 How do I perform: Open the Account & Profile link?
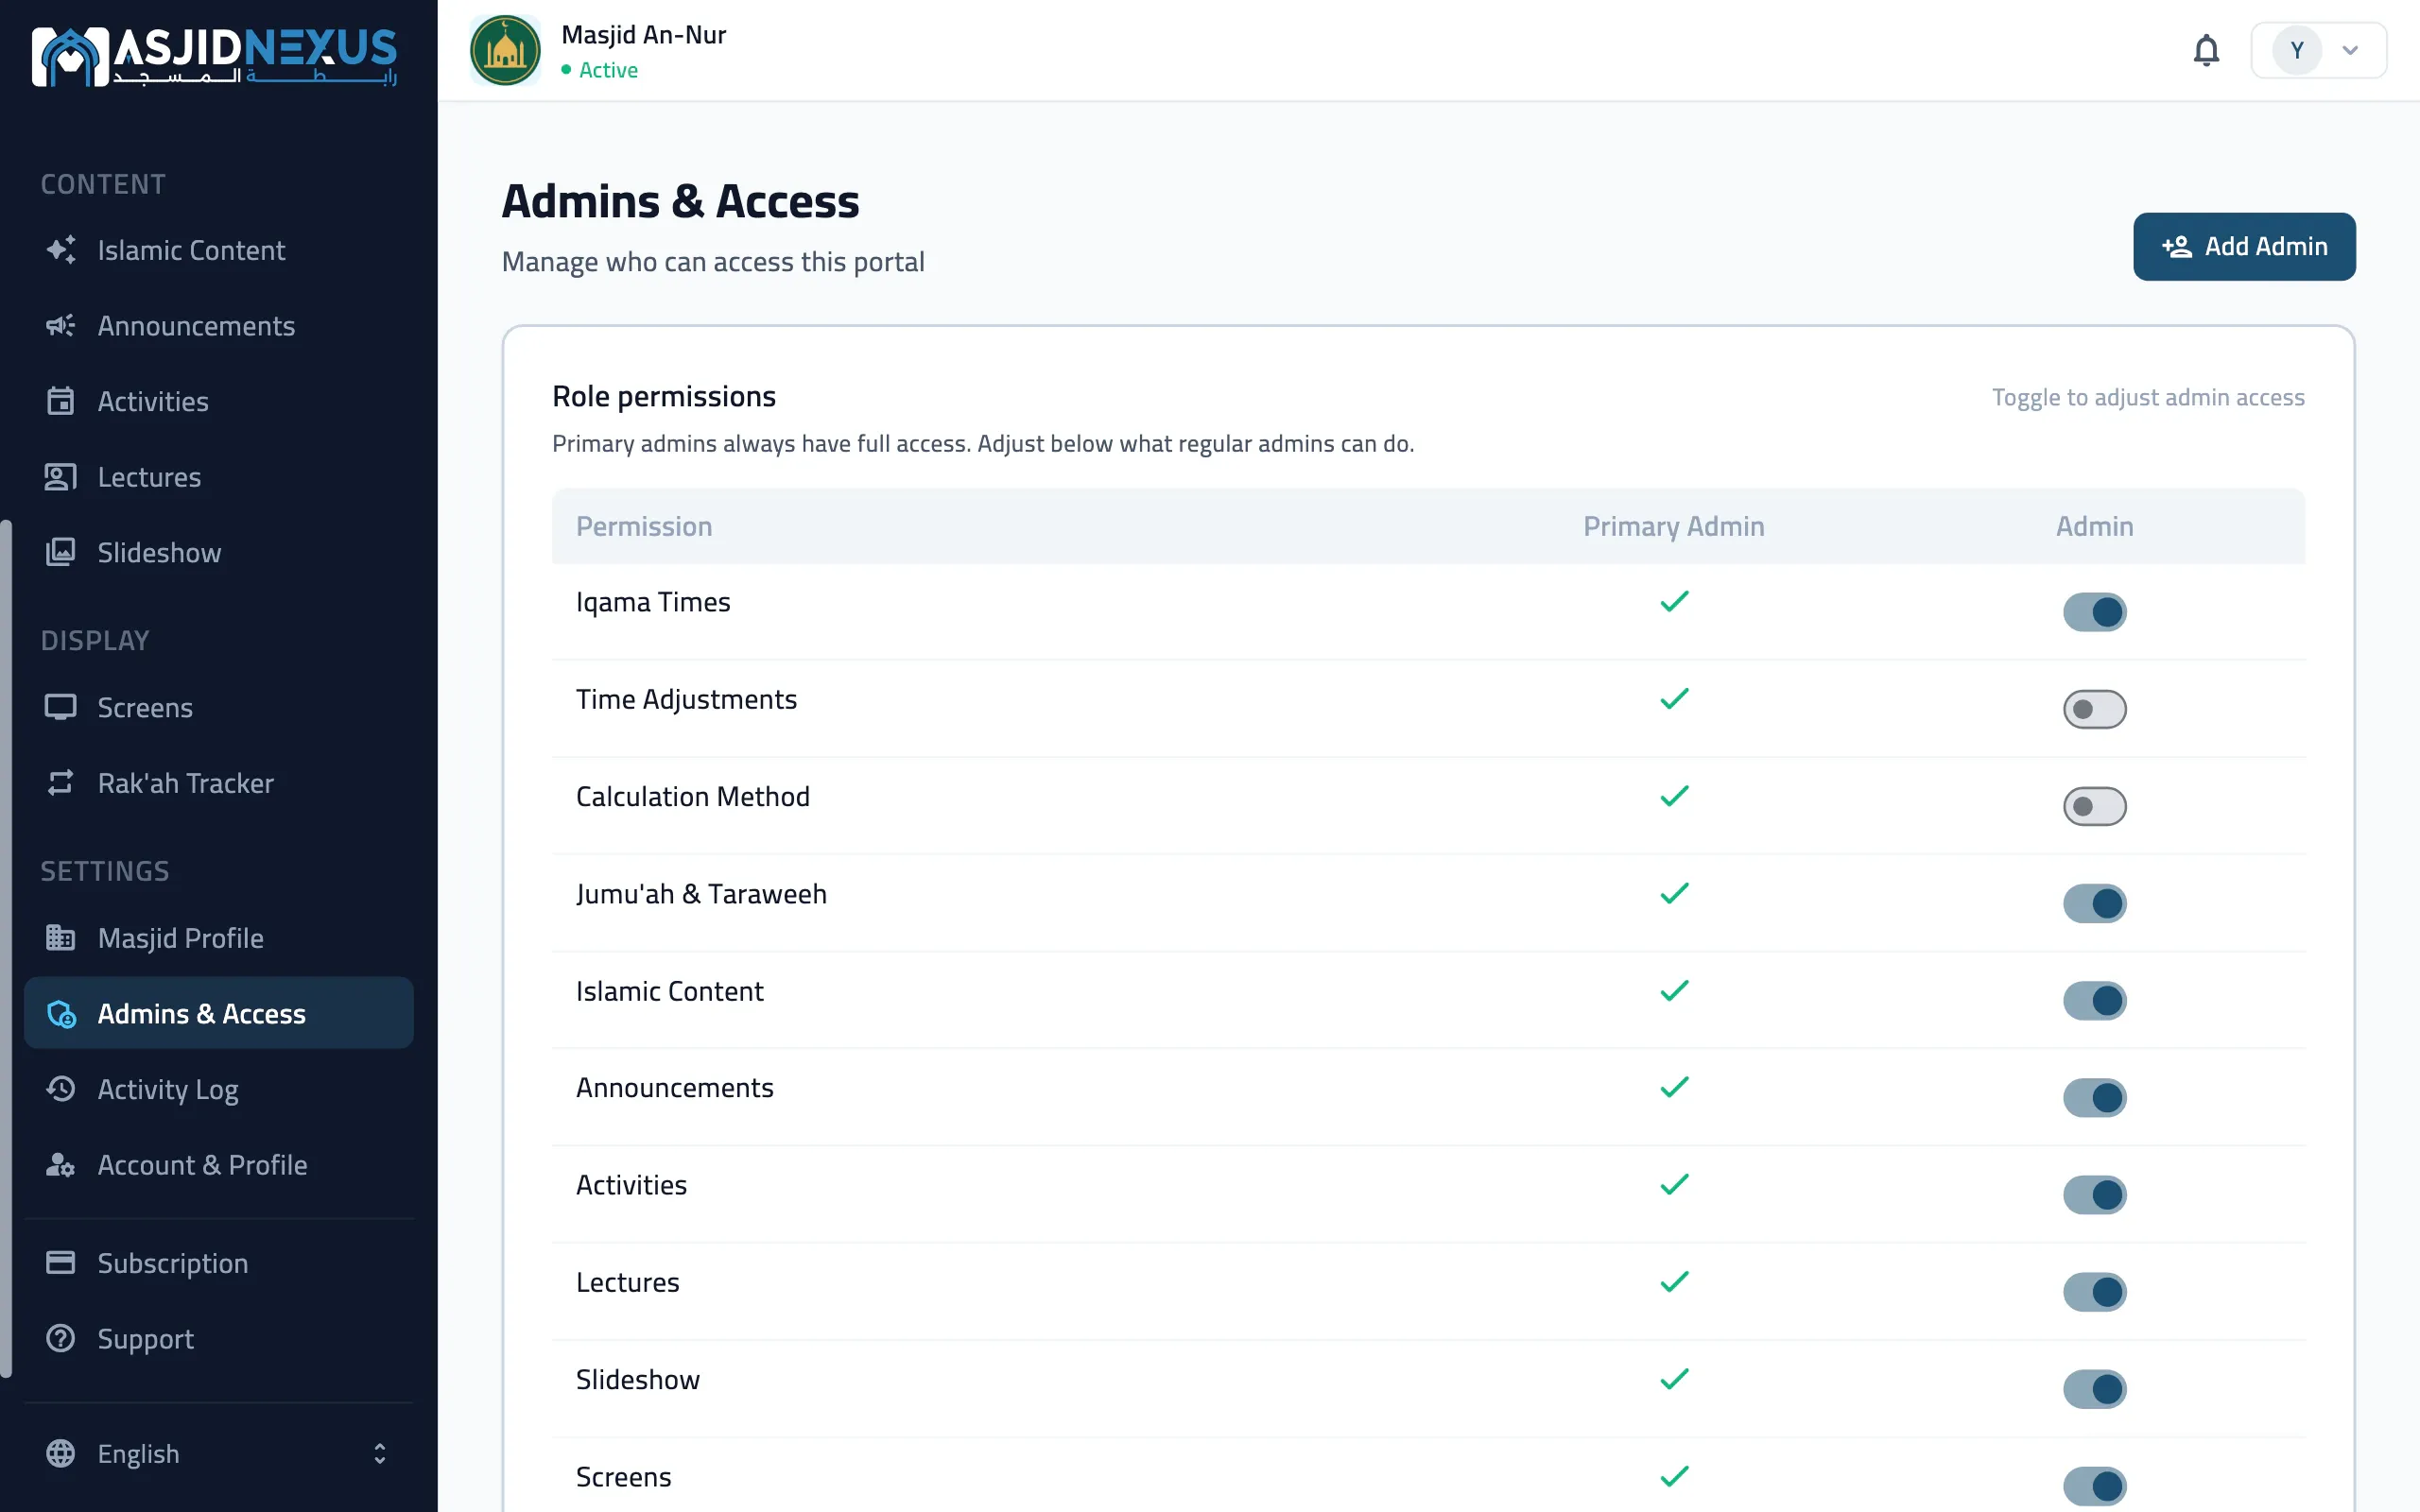click(x=218, y=1165)
